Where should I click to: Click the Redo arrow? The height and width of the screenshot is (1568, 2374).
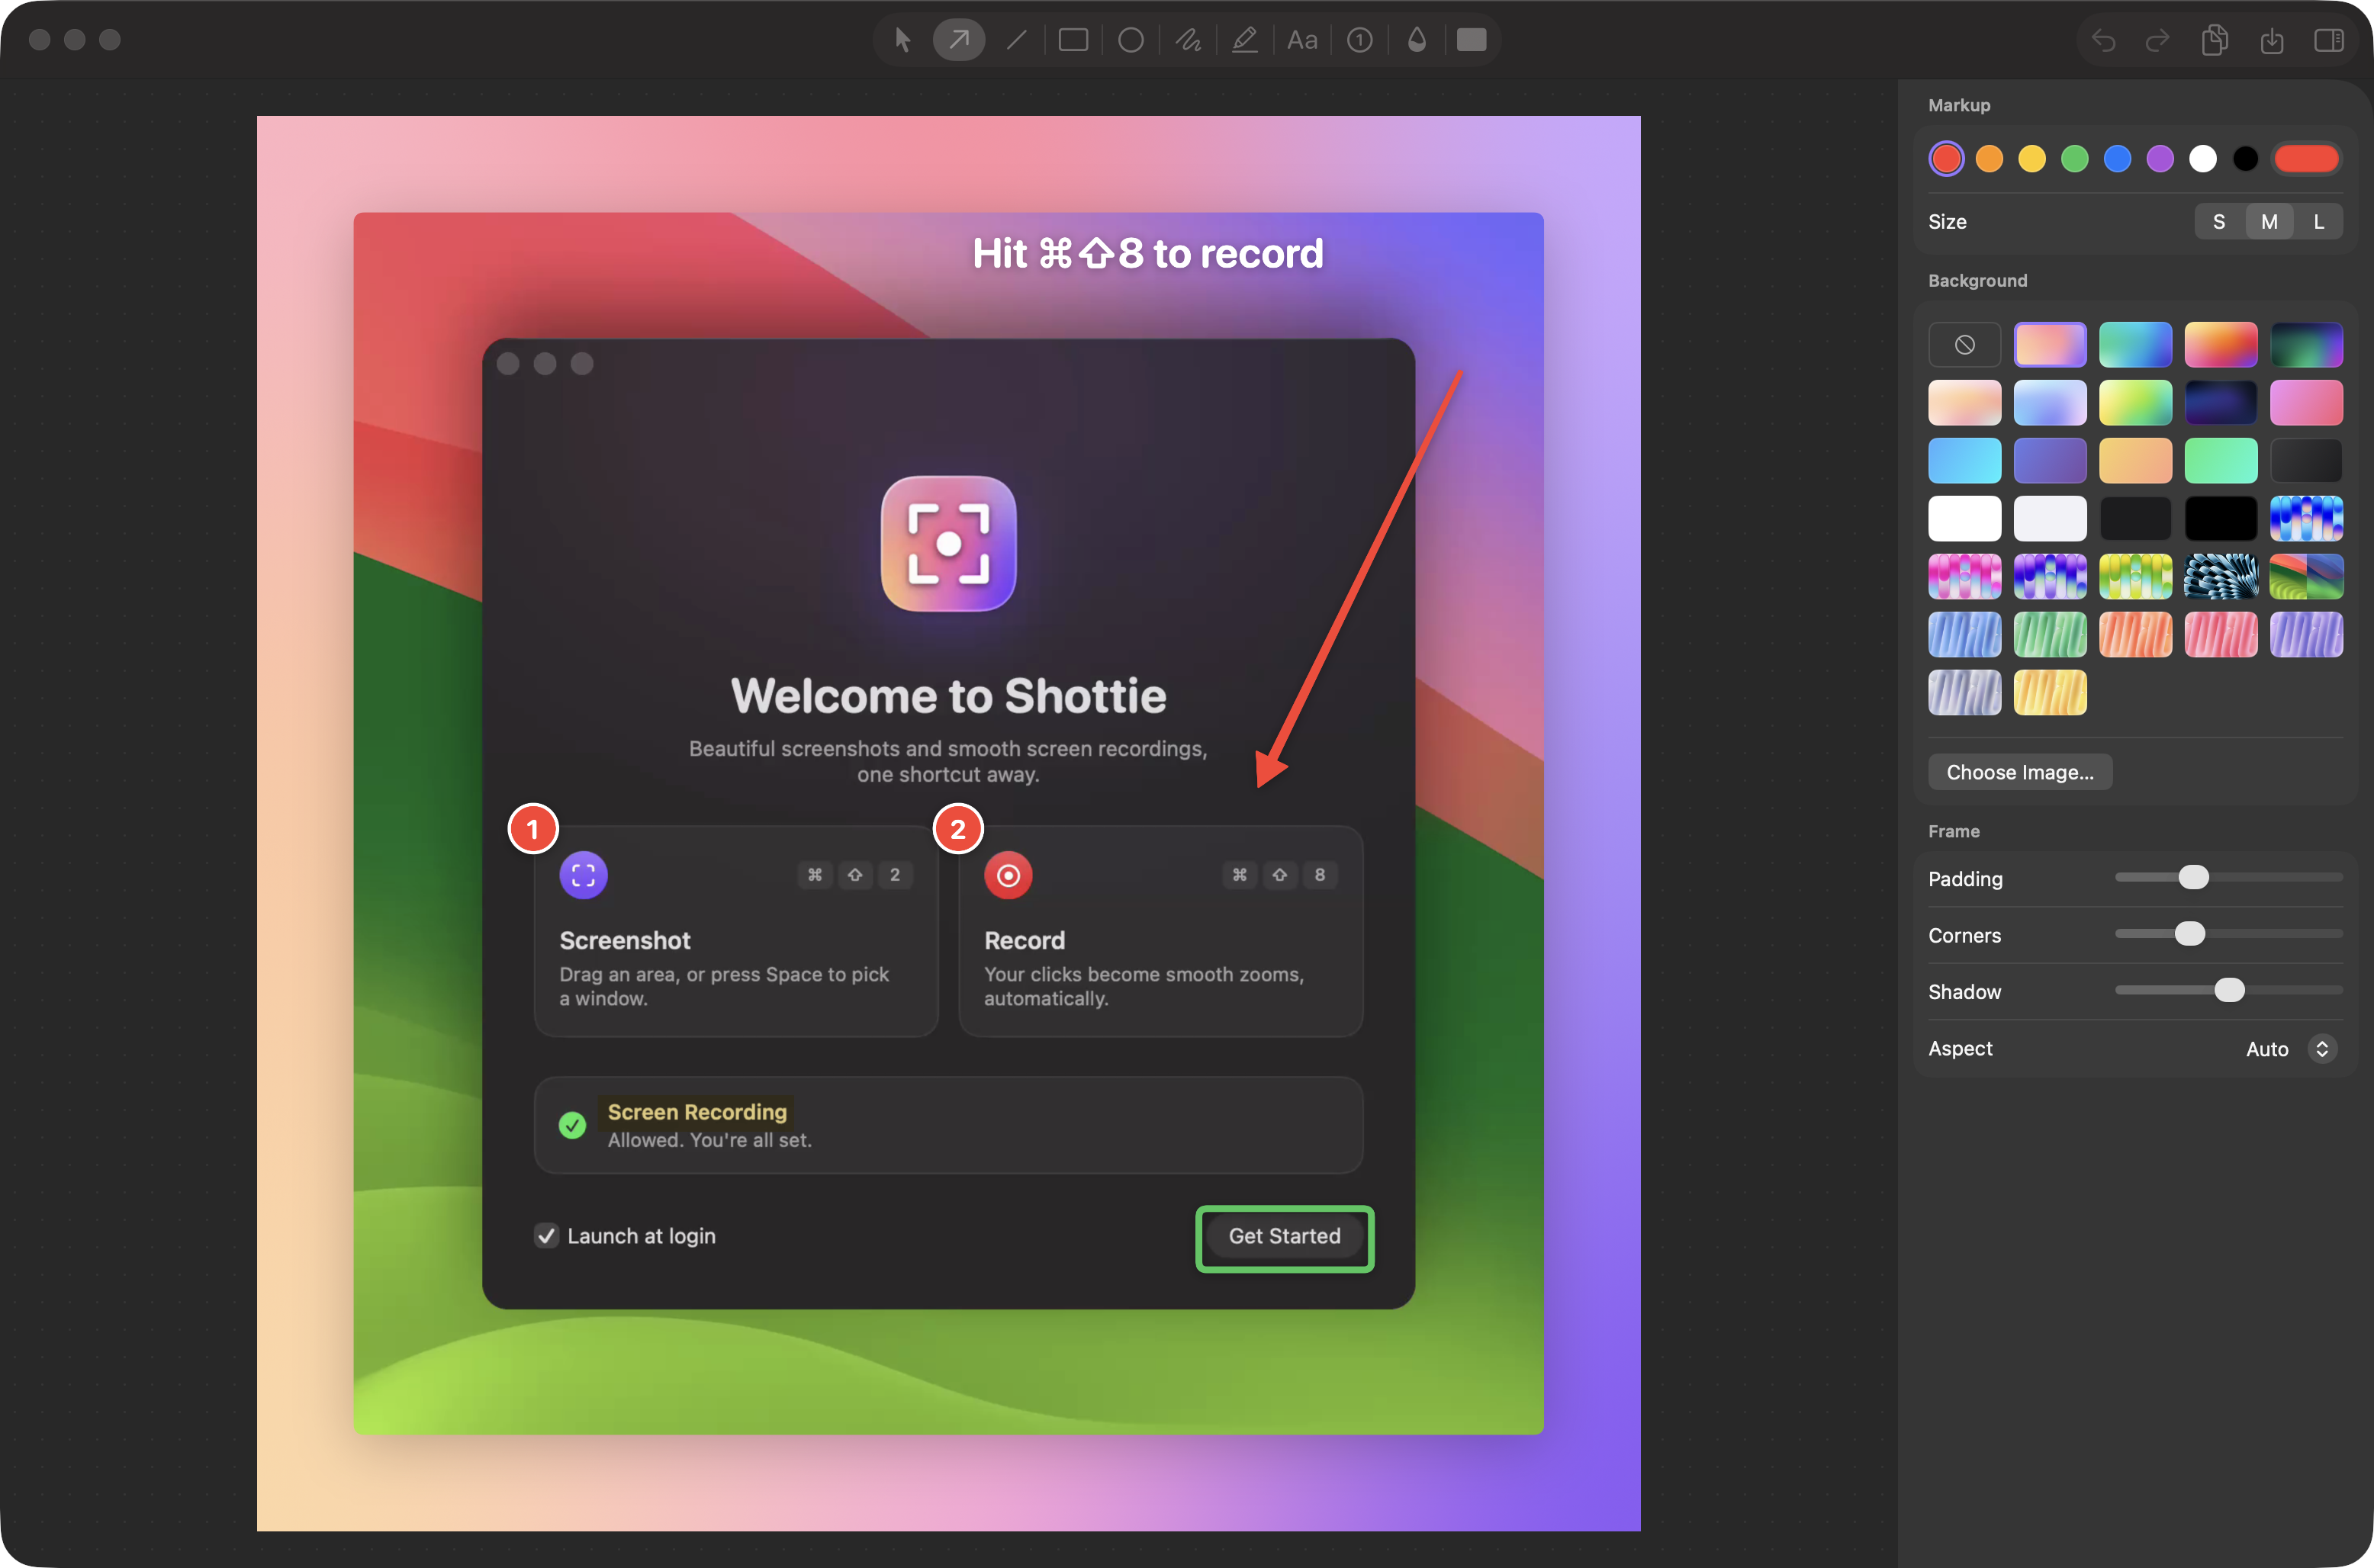(x=2158, y=40)
